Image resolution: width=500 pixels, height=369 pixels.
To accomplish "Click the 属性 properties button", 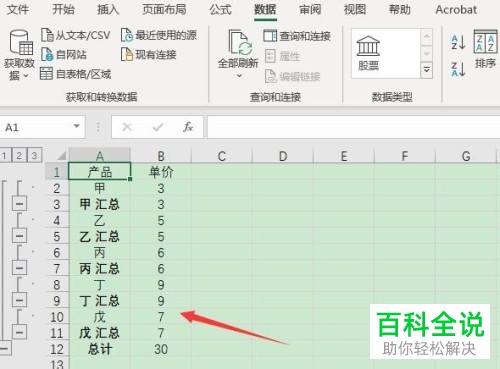I will click(x=283, y=56).
